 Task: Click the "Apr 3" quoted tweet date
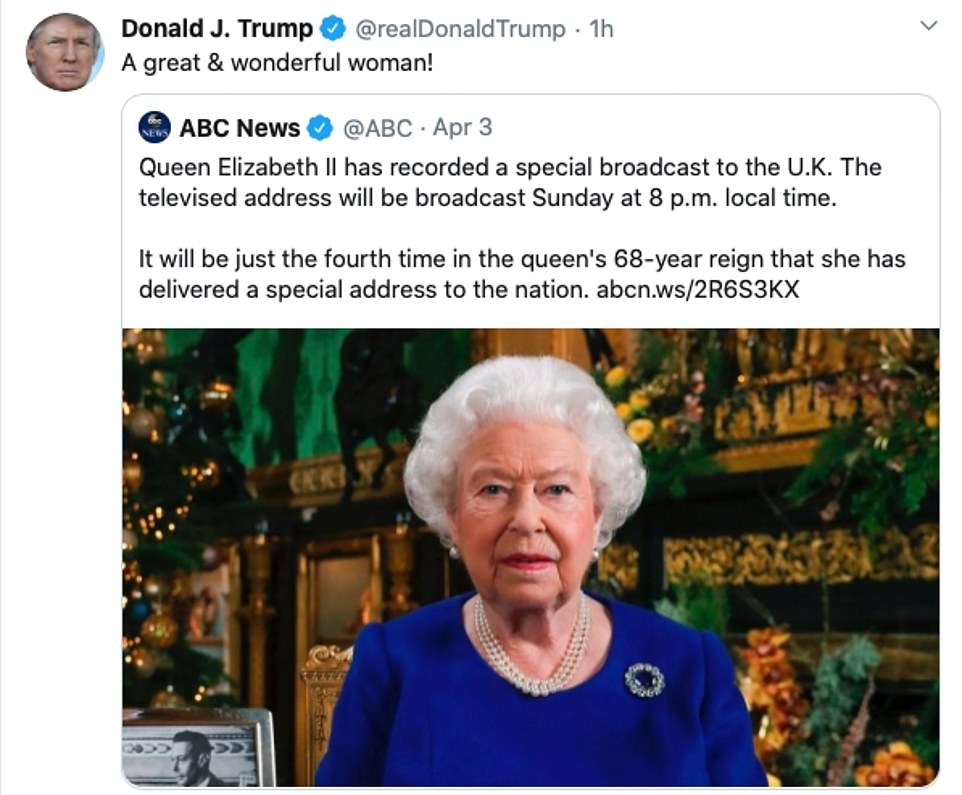pyautogui.click(x=462, y=128)
